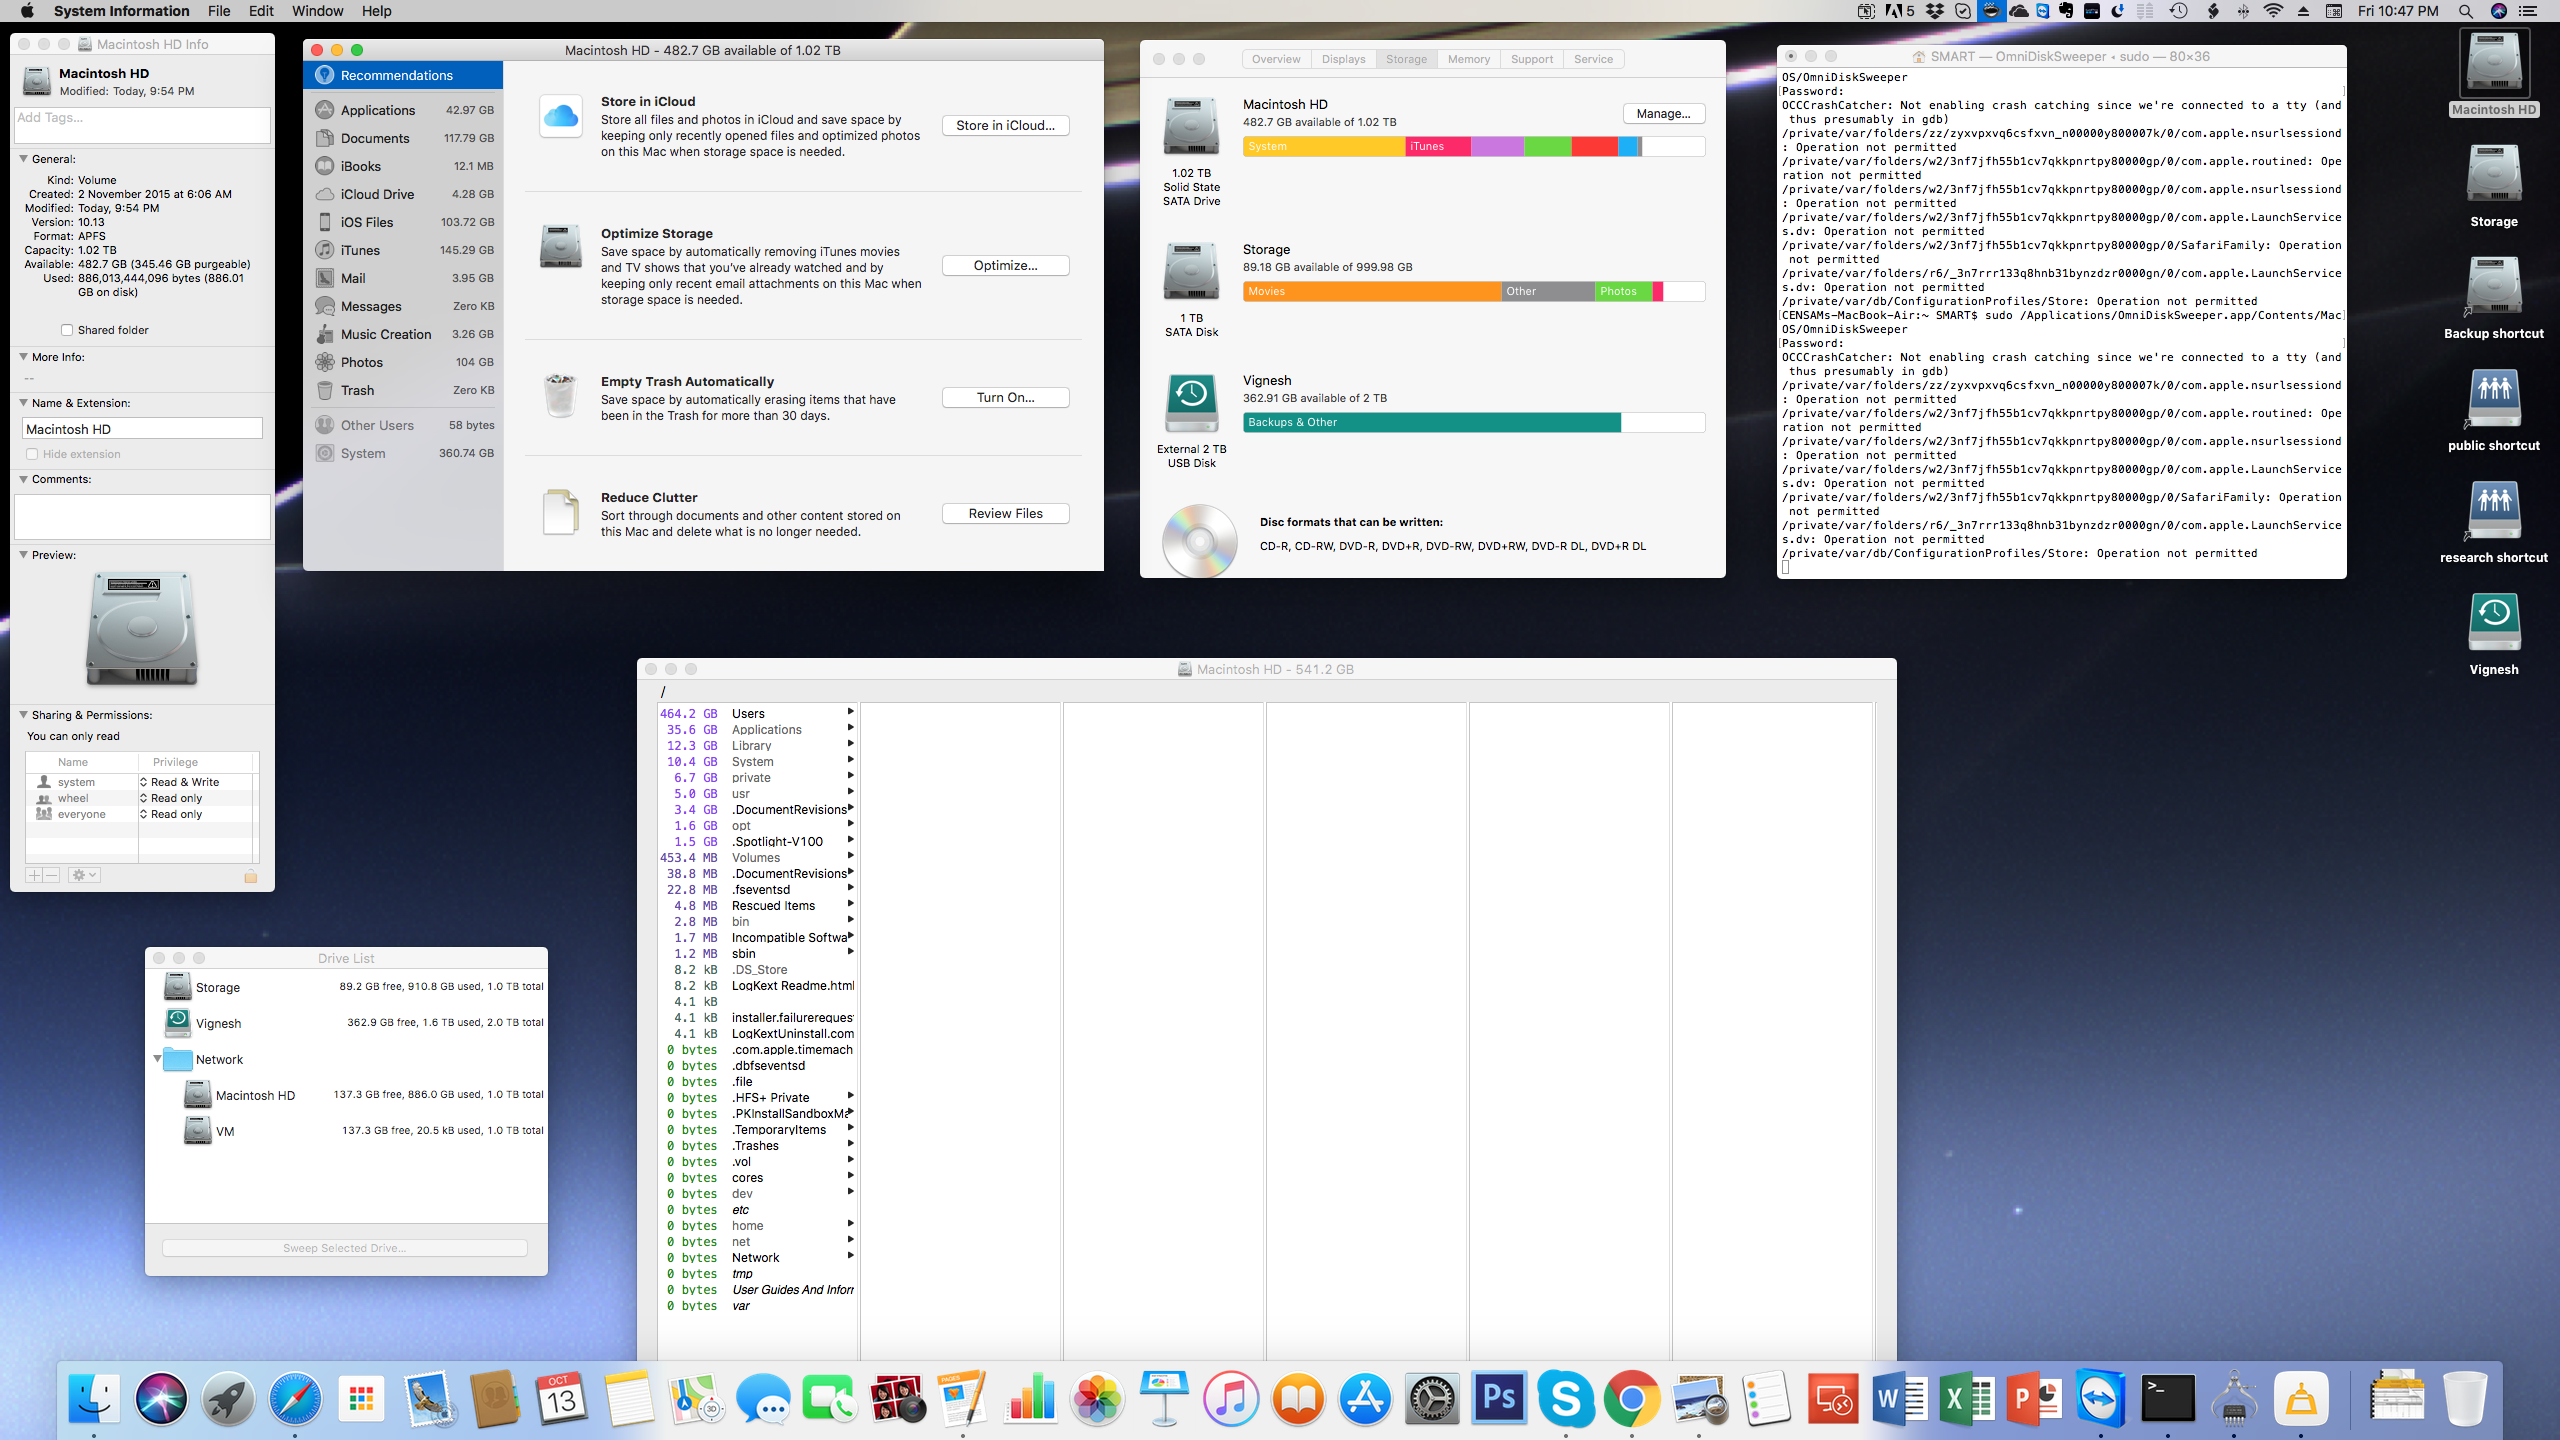The image size is (2560, 1440).
Task: Click the Optimize... button
Action: click(1005, 265)
